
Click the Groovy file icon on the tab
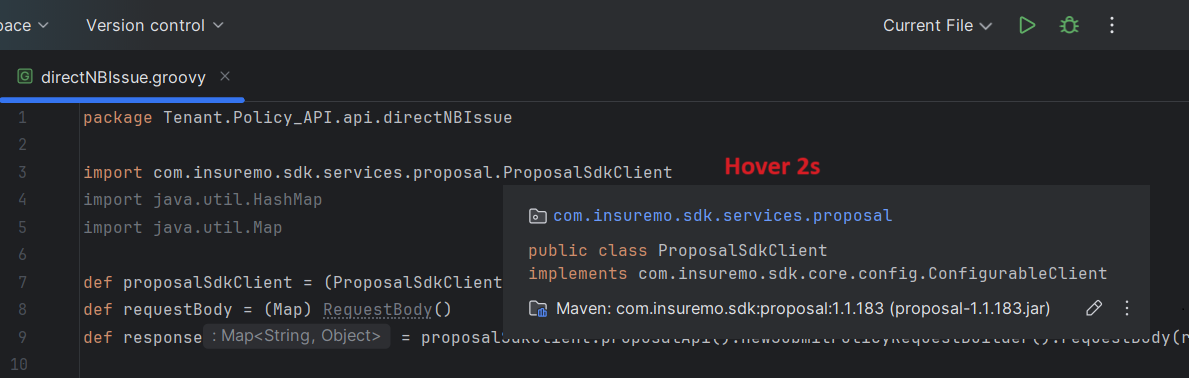[25, 77]
